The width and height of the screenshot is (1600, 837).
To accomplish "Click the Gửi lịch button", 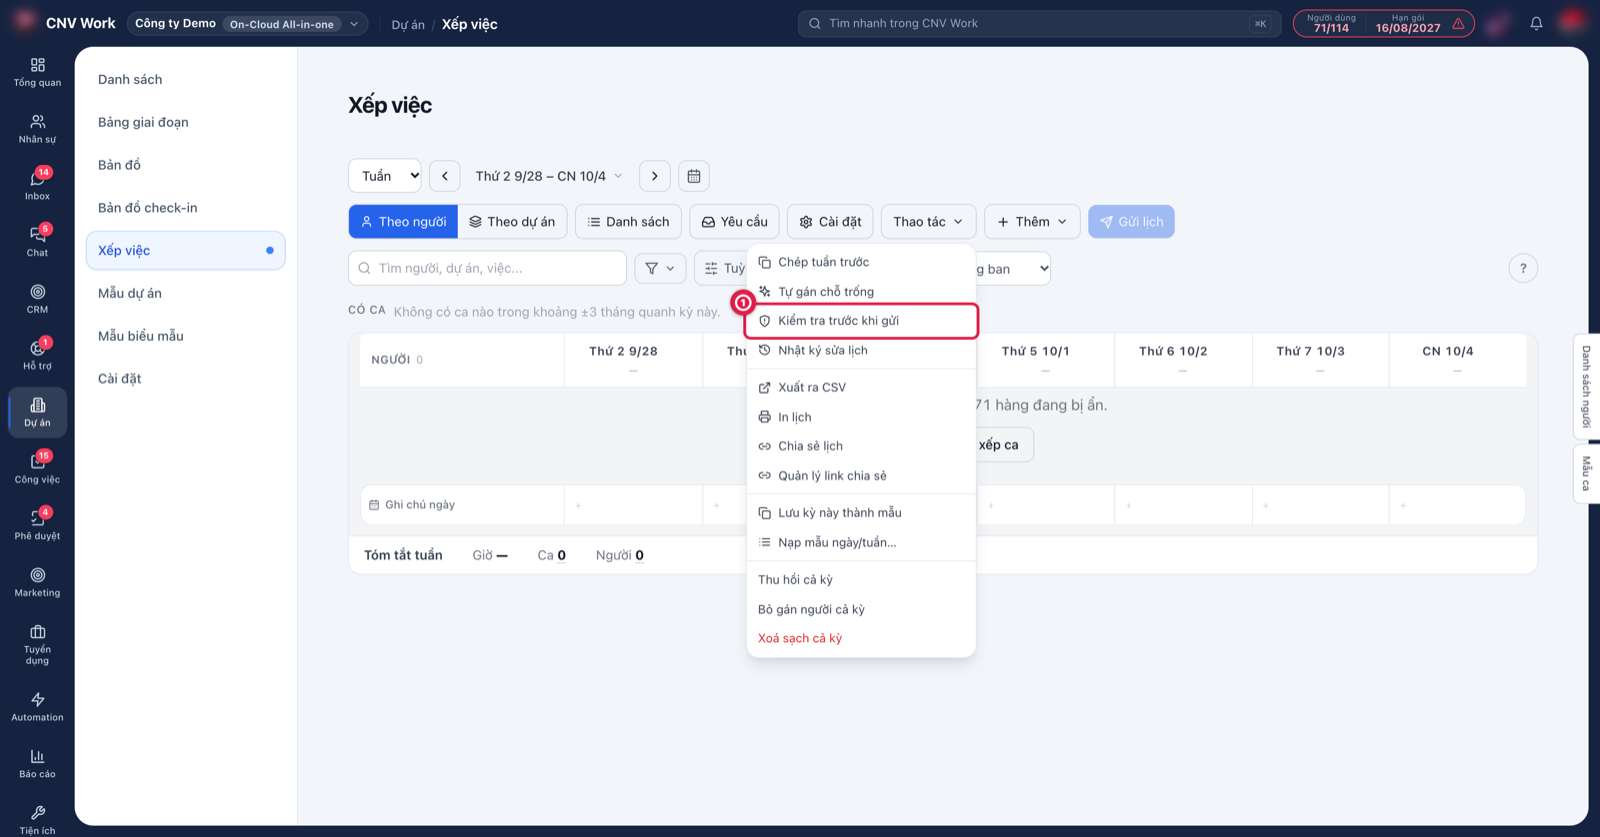I will click(1131, 222).
